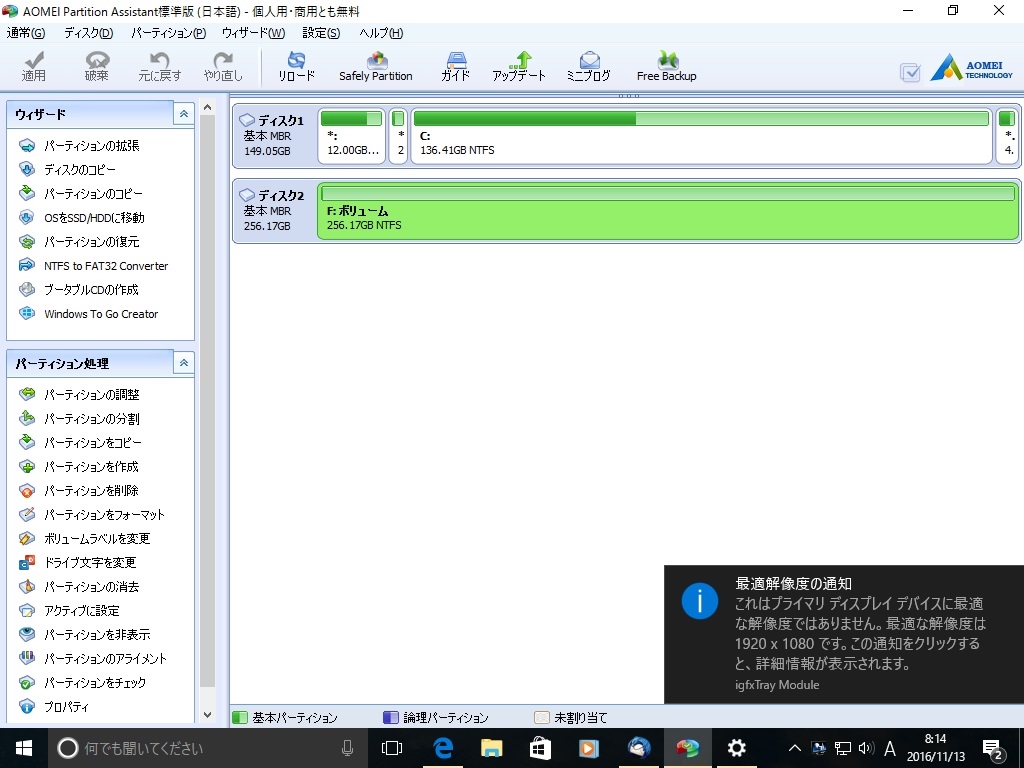1024x768 pixels.
Task: Open the ミニブログ toolbar item
Action: (x=588, y=67)
